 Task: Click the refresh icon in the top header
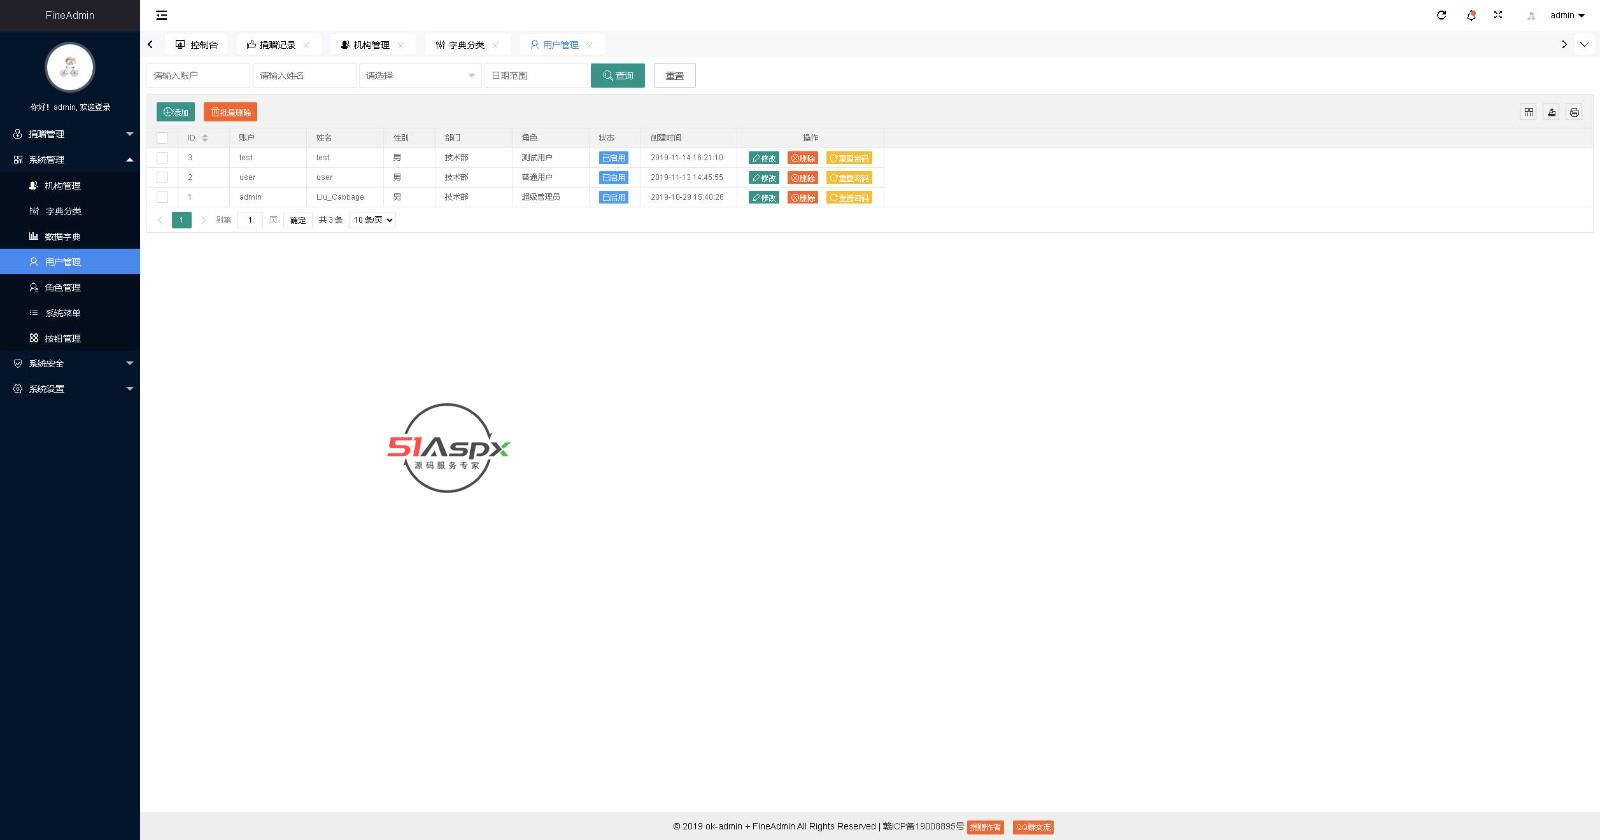[1441, 15]
